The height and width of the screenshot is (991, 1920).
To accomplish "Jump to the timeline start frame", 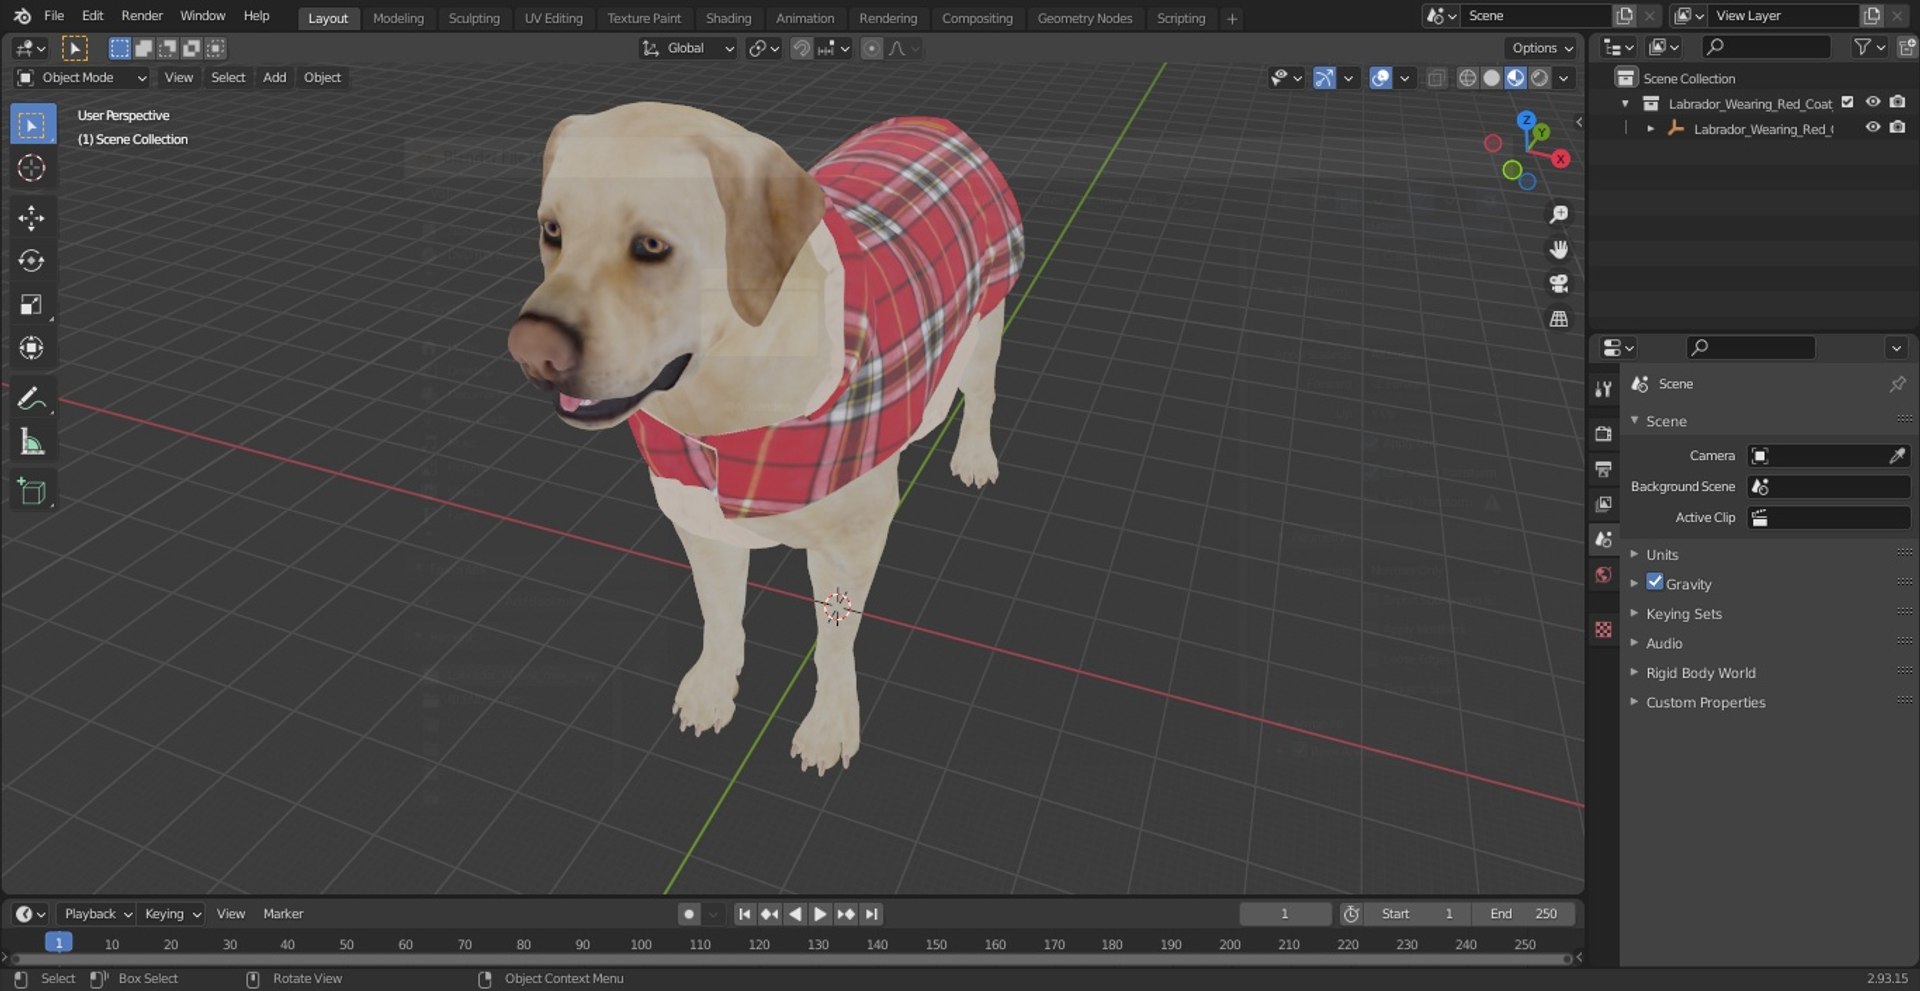I will (x=744, y=914).
